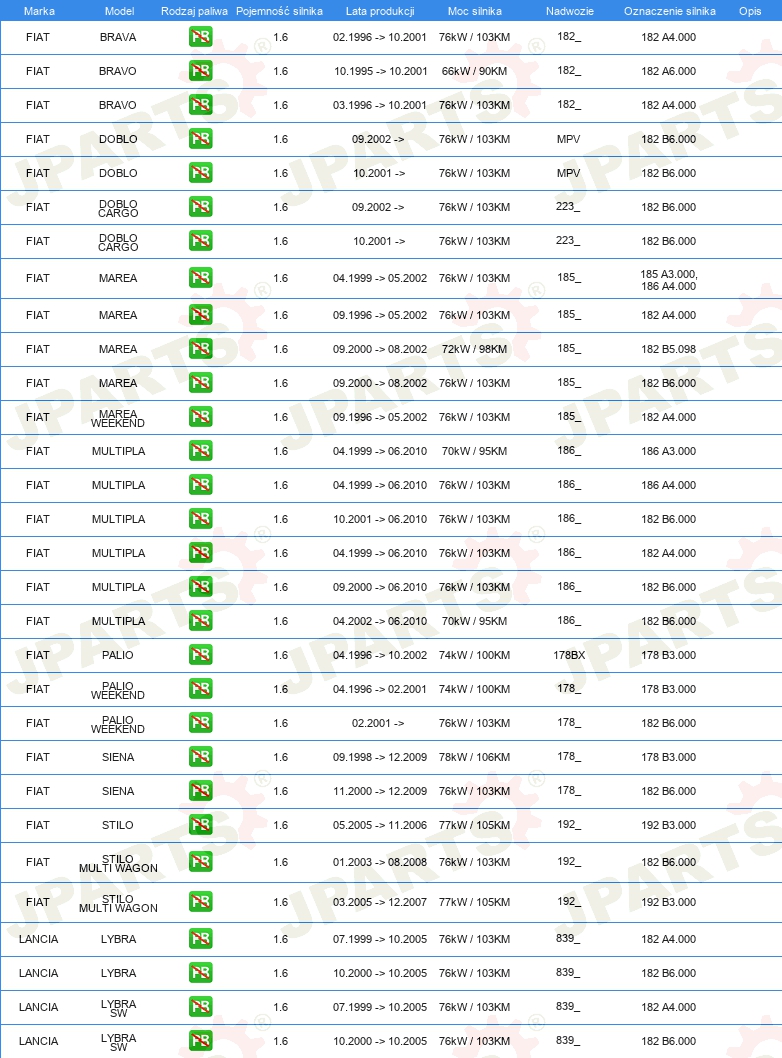This screenshot has width=782, height=1058.
Task: Click the 04.2002 -> 06.2010 production years
Action: point(380,621)
